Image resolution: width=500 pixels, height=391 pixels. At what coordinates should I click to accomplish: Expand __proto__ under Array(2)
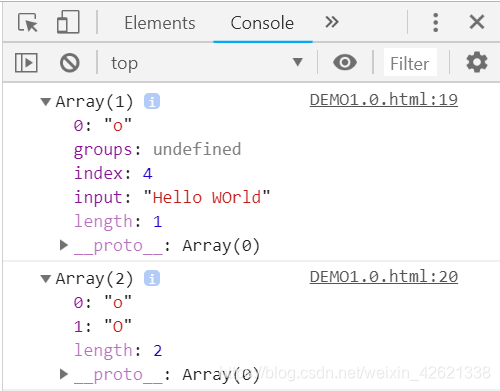point(64,374)
